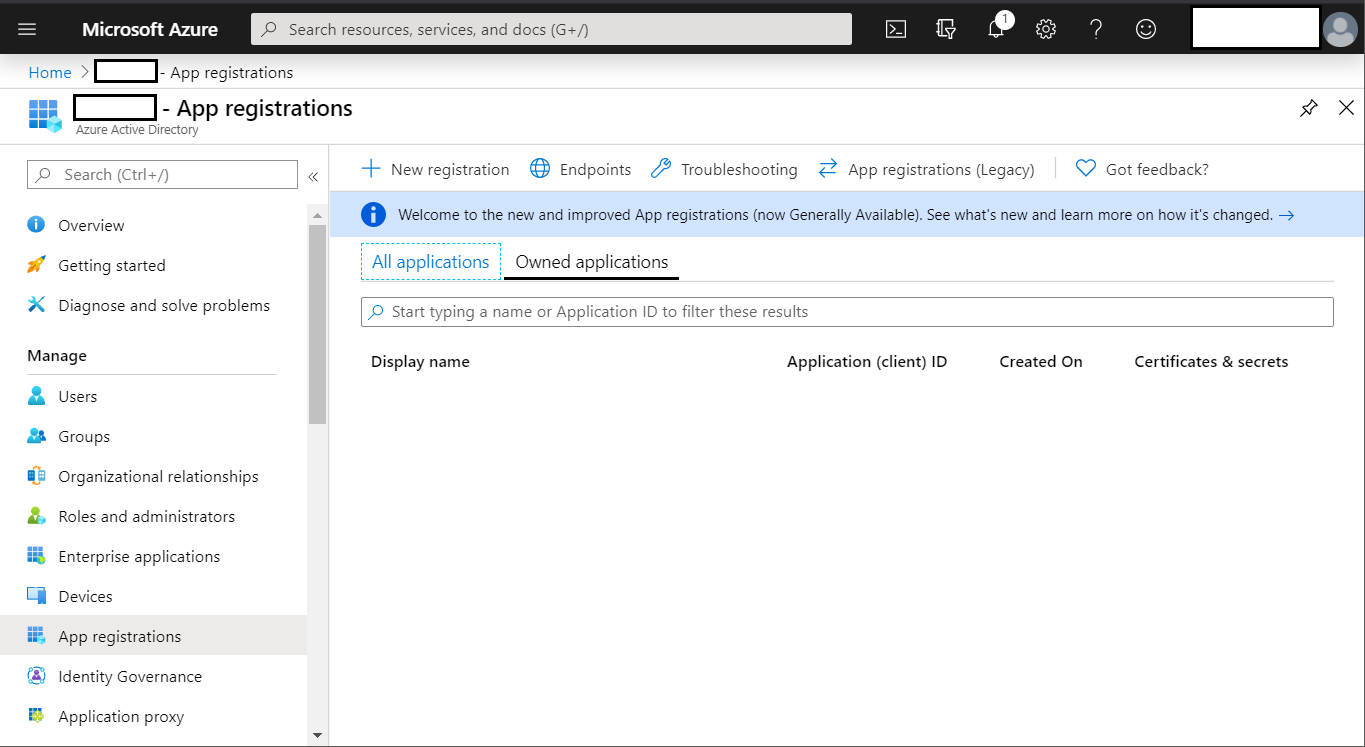Click the Users icon in the sidebar
The height and width of the screenshot is (747, 1365).
pyautogui.click(x=36, y=396)
